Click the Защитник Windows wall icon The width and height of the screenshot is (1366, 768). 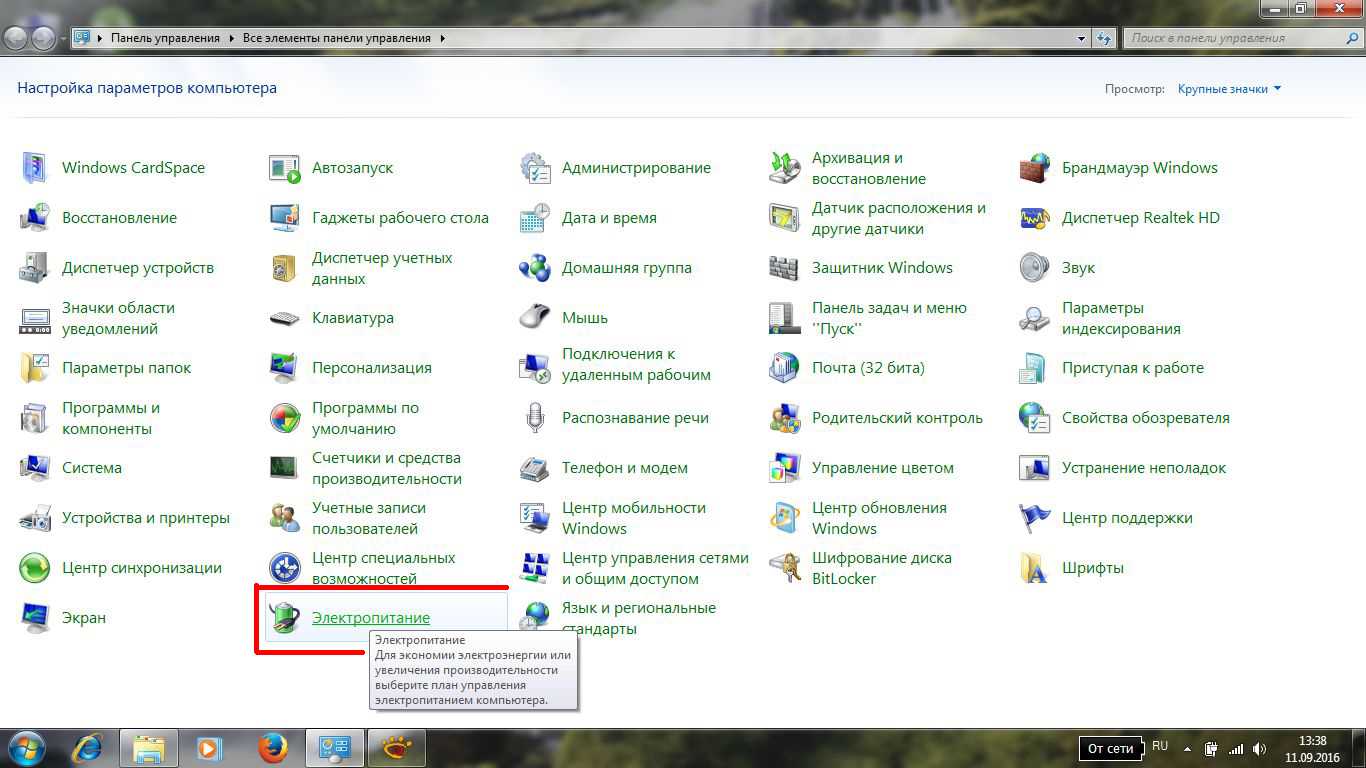[785, 268]
